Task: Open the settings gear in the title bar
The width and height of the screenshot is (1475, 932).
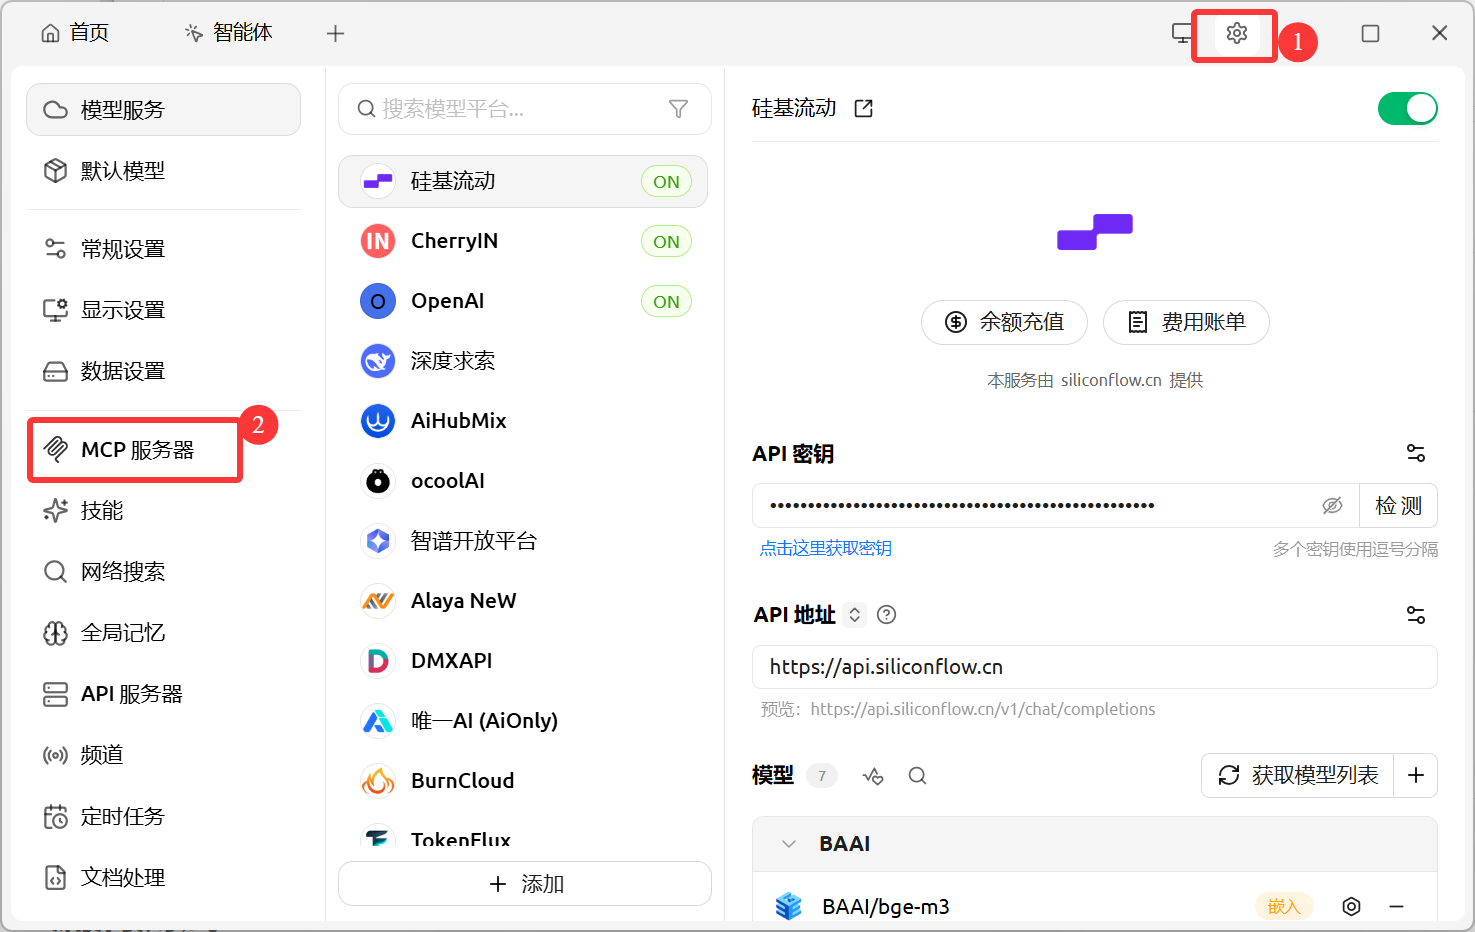Action: click(x=1237, y=33)
